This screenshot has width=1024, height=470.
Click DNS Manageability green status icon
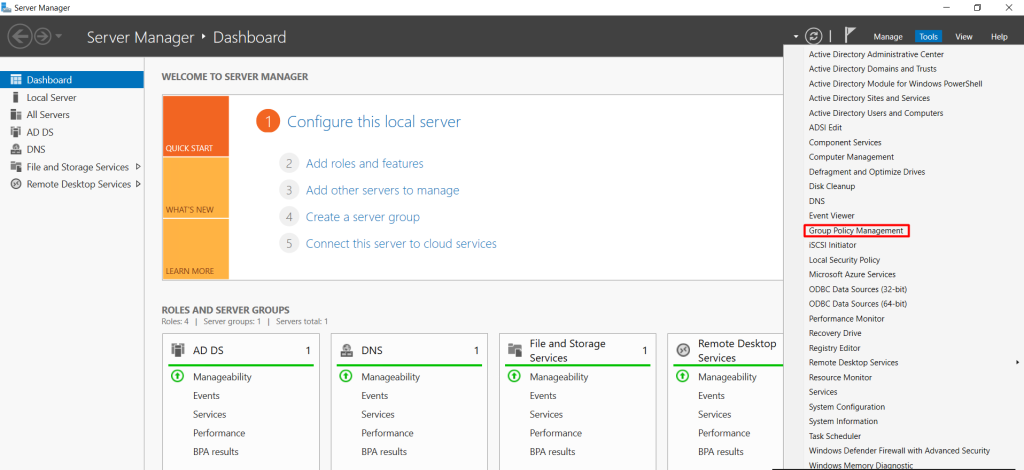pyautogui.click(x=345, y=377)
